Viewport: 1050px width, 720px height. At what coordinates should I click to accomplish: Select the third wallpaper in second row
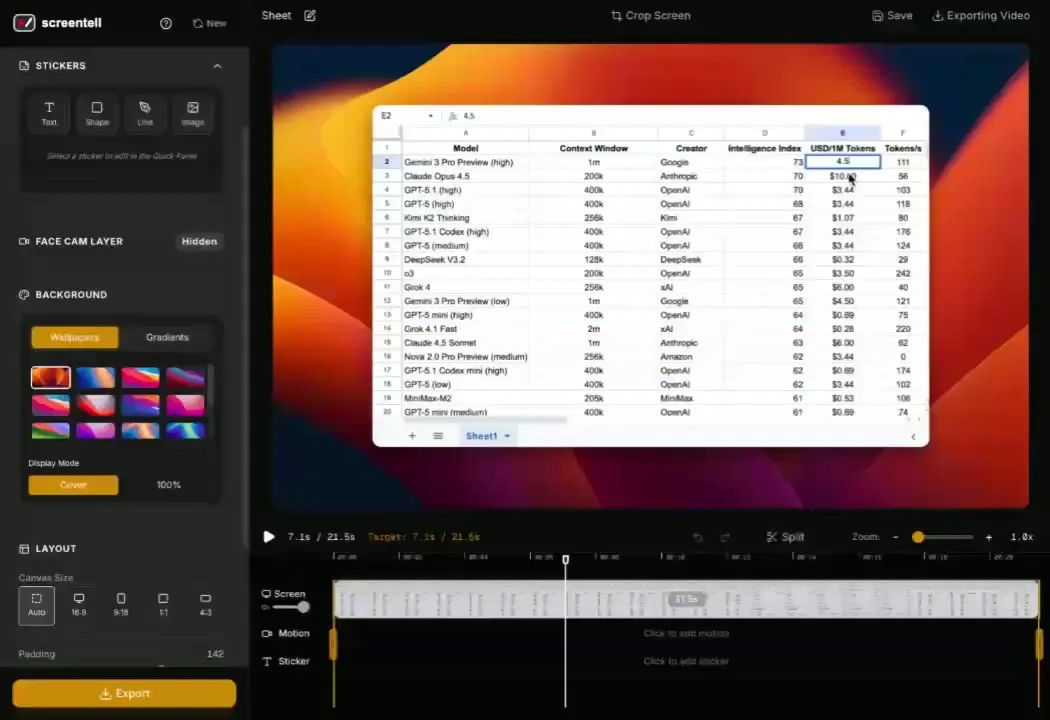coord(141,405)
